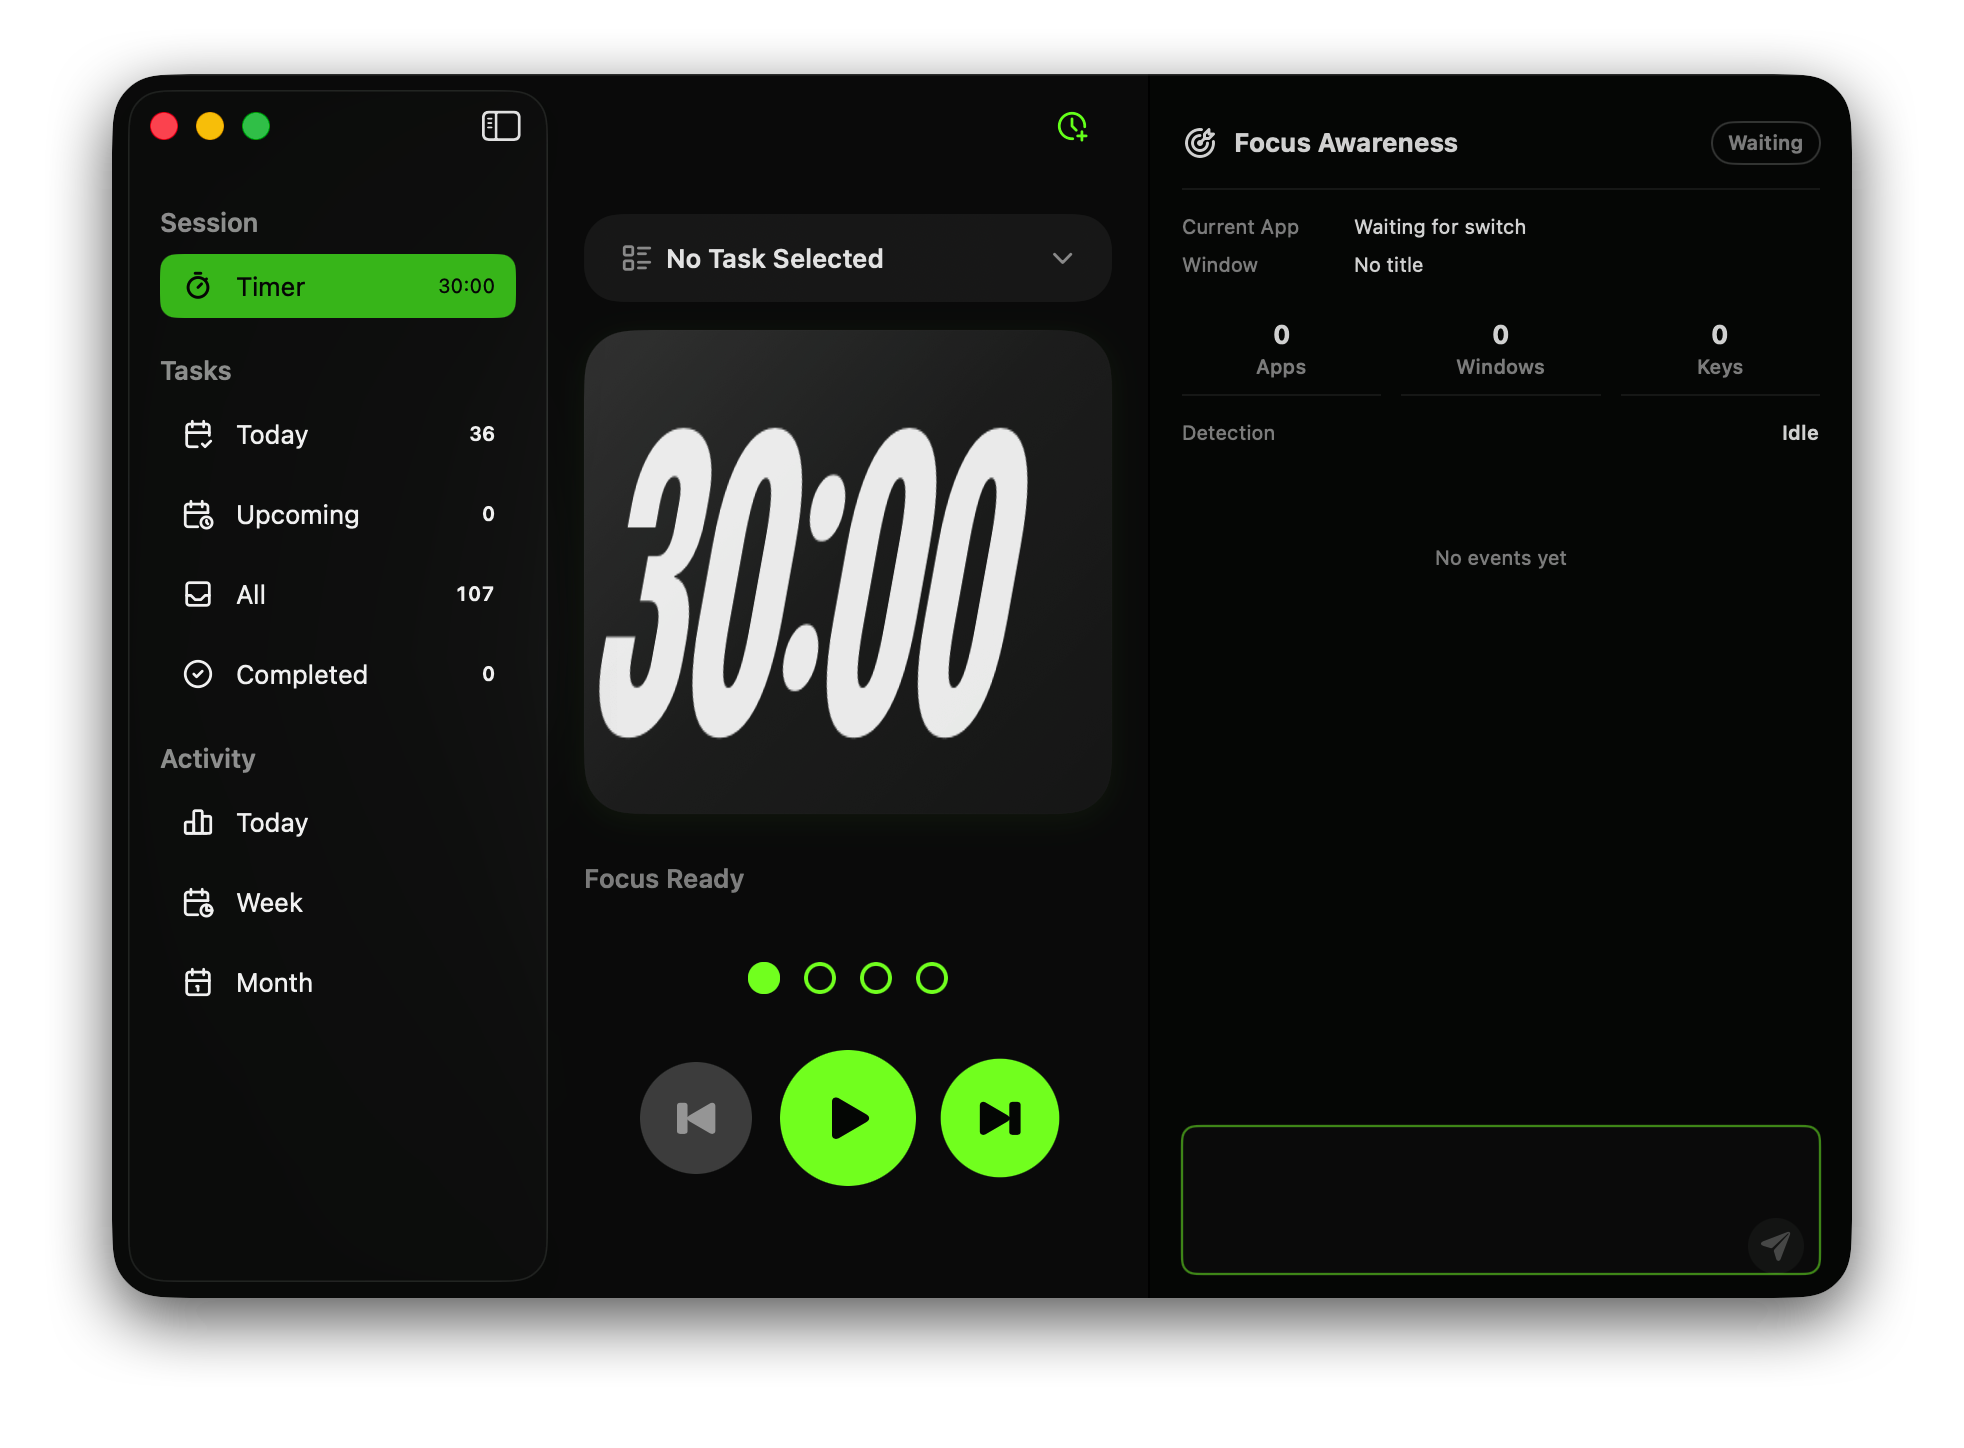Open Today tasks list
This screenshot has width=1964, height=1448.
(338, 434)
